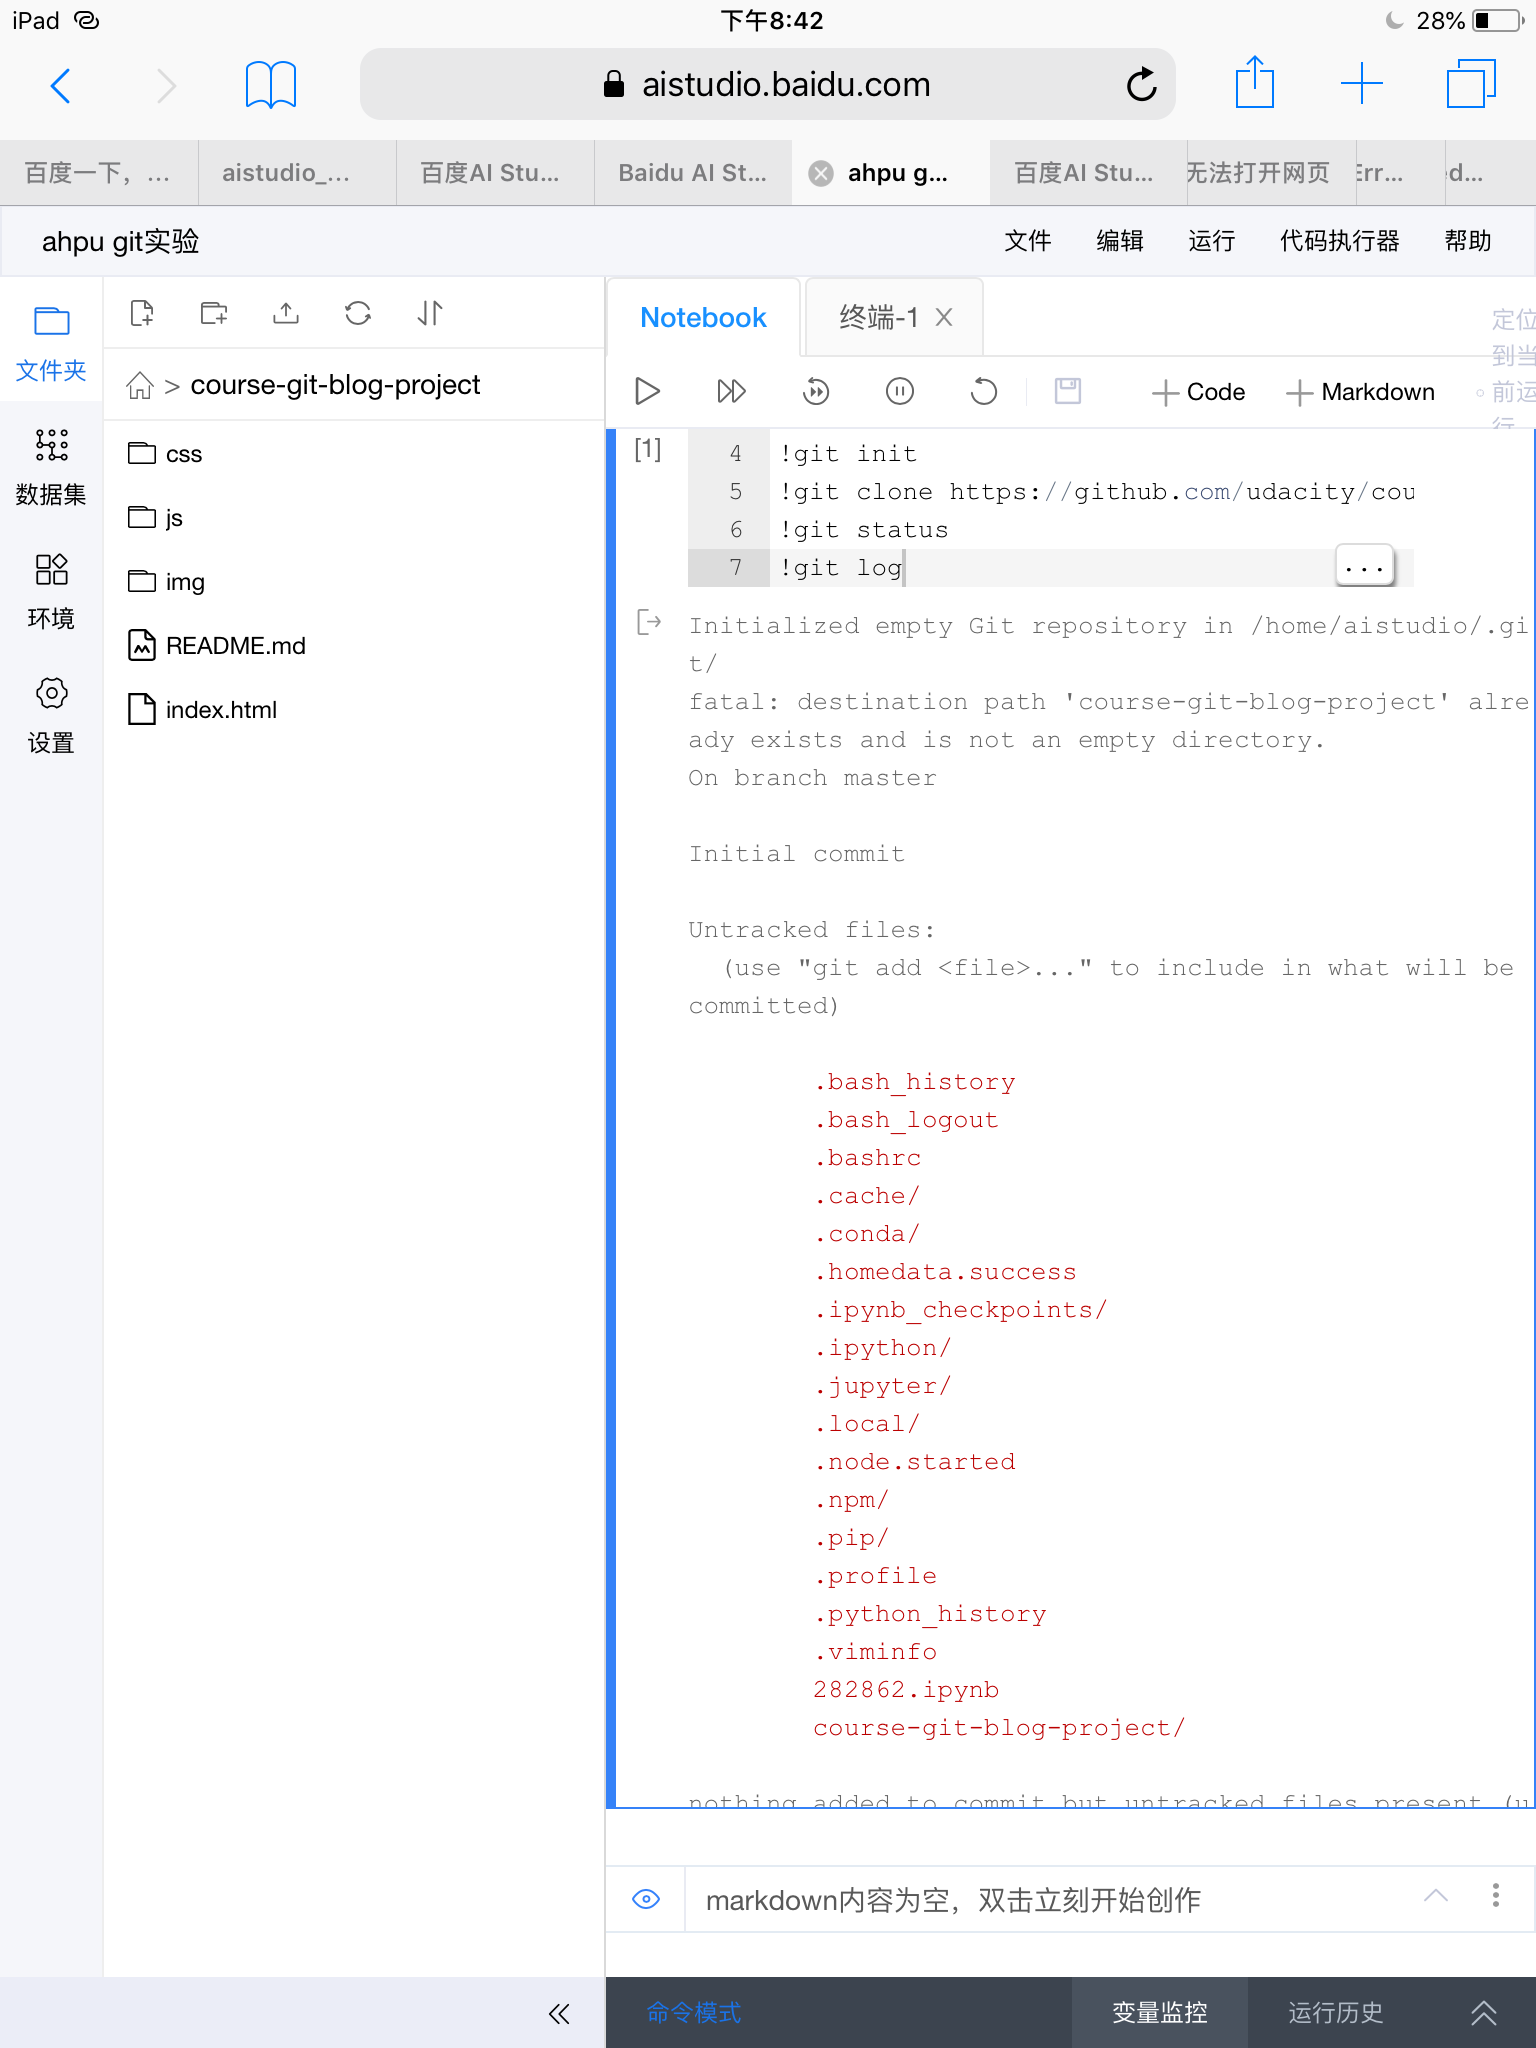Open the 运行 menu
The height and width of the screenshot is (2048, 1536).
tap(1212, 241)
